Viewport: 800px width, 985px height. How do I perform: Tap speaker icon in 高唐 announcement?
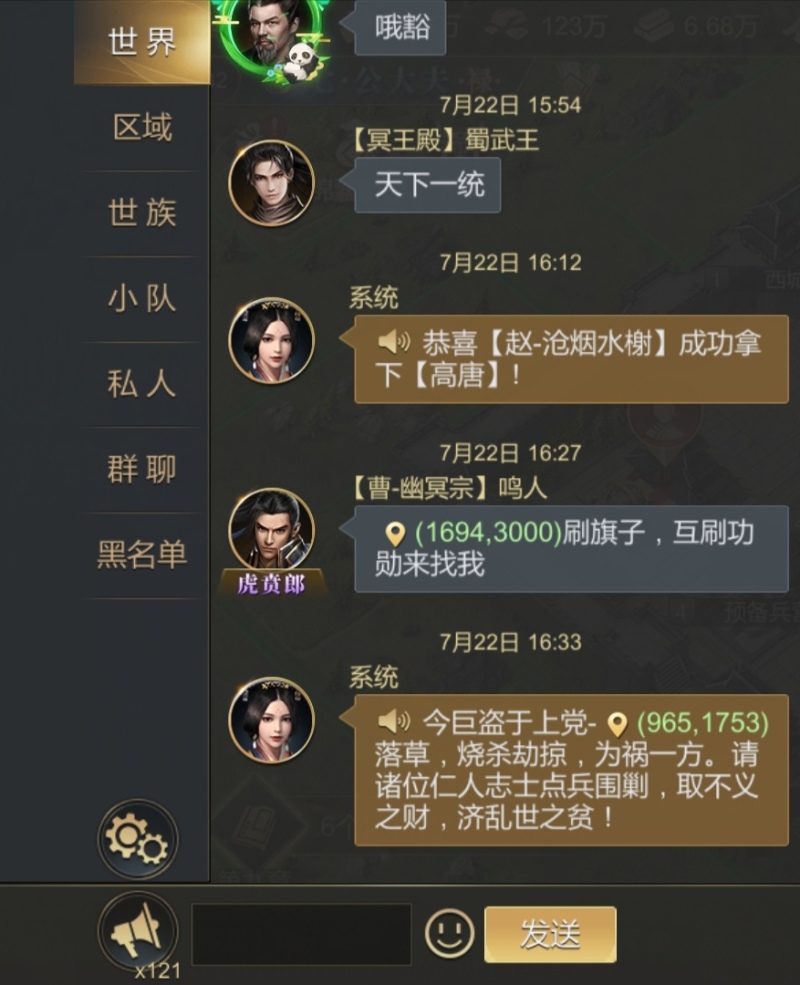[x=394, y=342]
